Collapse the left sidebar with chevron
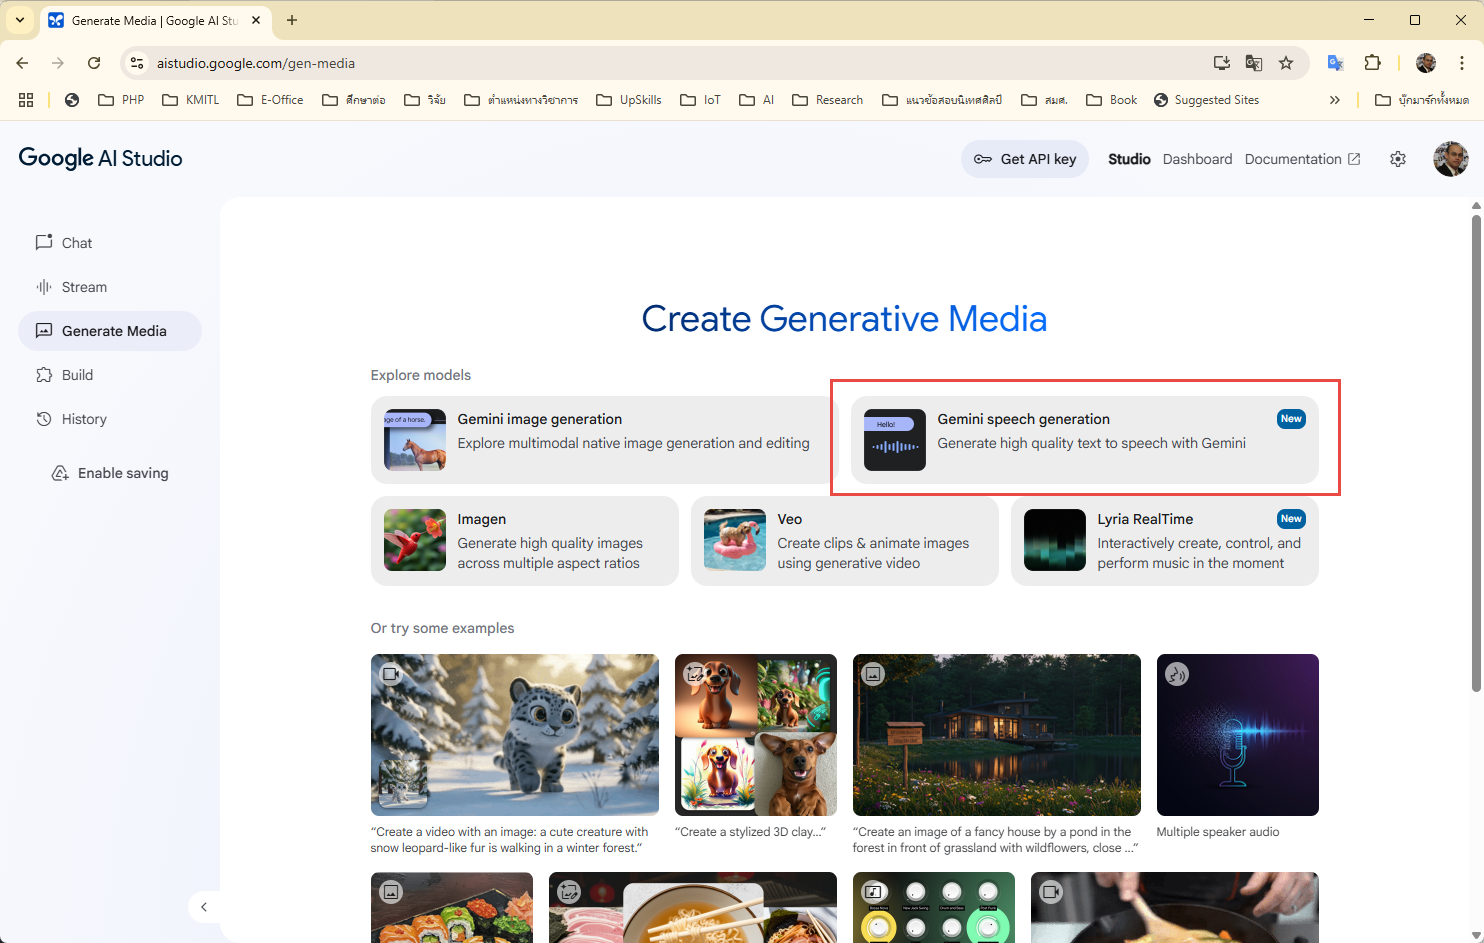The width and height of the screenshot is (1484, 943). click(x=204, y=907)
